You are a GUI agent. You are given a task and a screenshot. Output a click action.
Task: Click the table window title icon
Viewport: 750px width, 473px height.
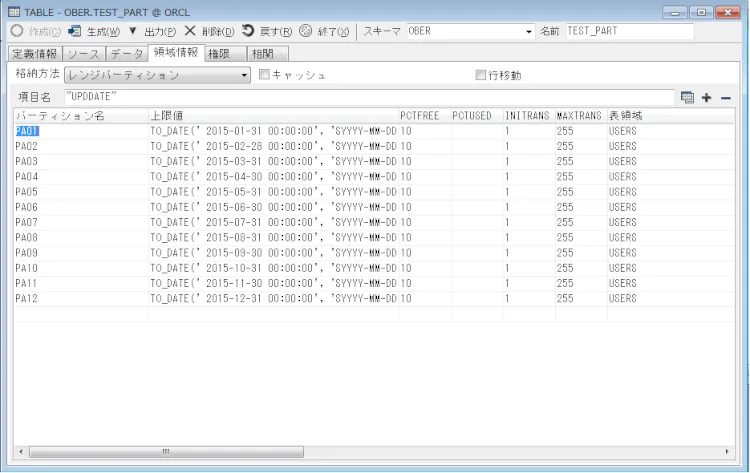coord(14,12)
